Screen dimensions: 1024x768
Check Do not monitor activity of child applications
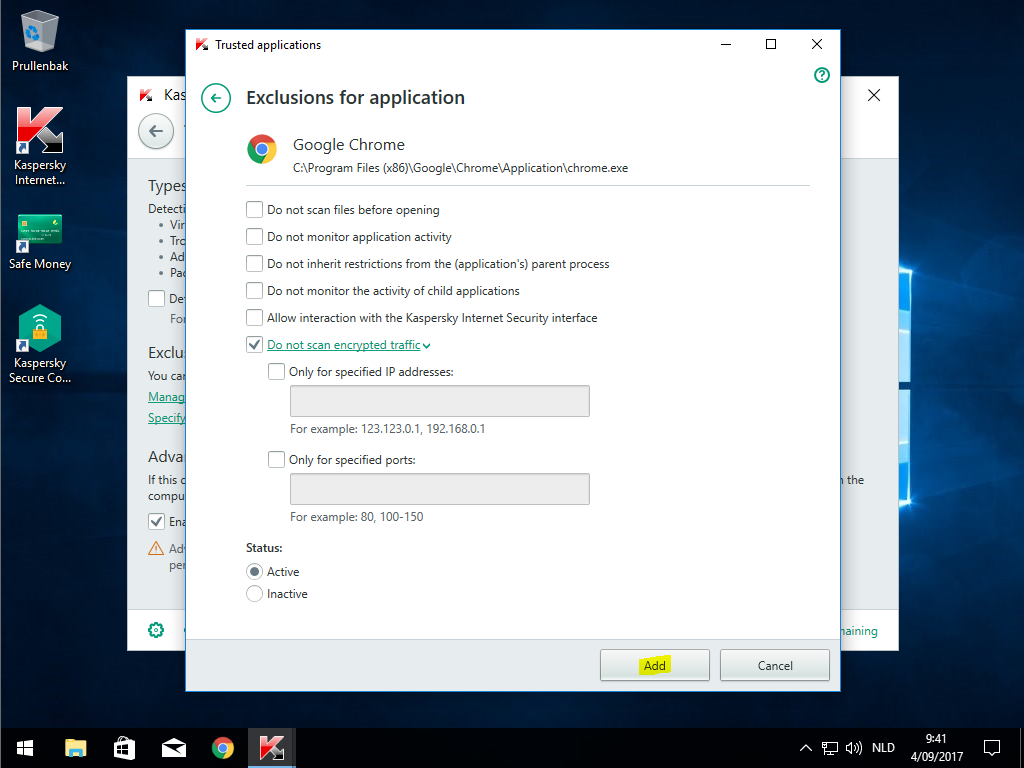point(254,290)
